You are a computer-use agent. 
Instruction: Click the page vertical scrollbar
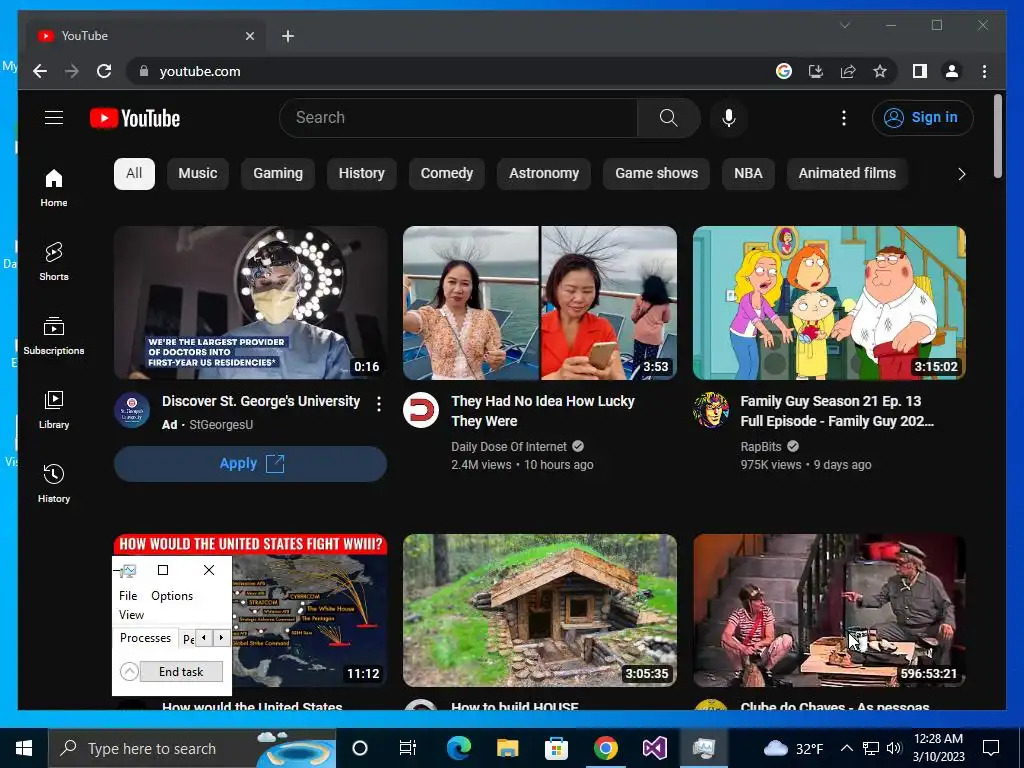(997, 136)
